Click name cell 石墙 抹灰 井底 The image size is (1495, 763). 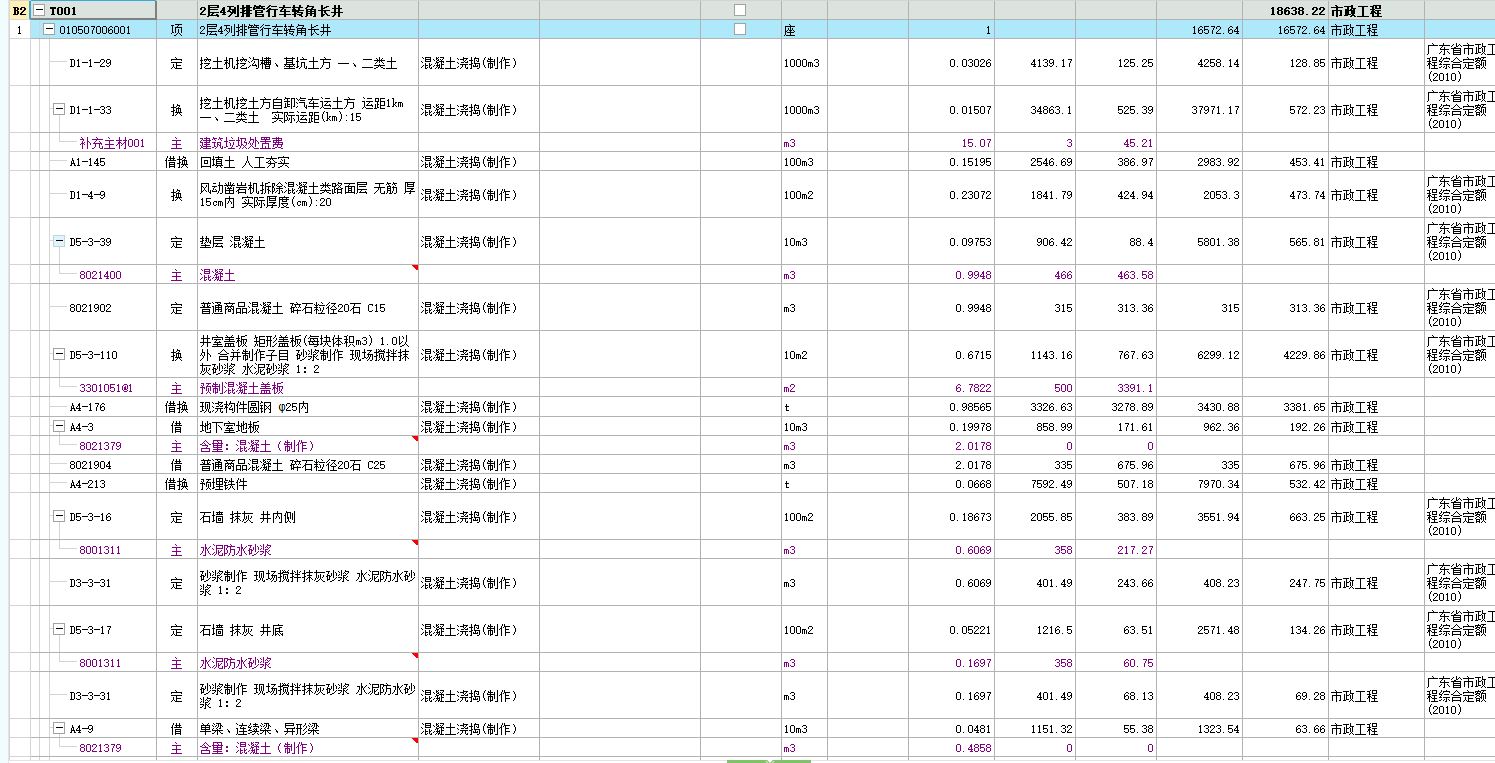241,630
